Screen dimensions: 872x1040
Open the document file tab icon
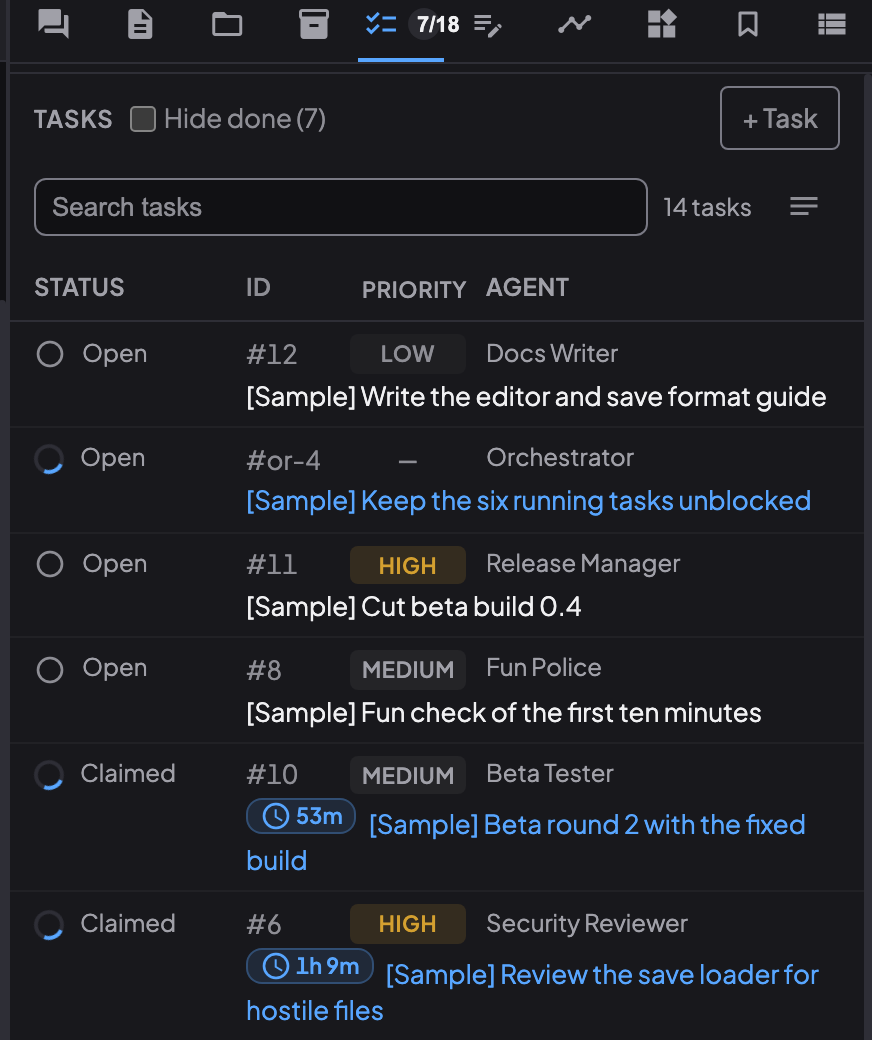[x=140, y=25]
